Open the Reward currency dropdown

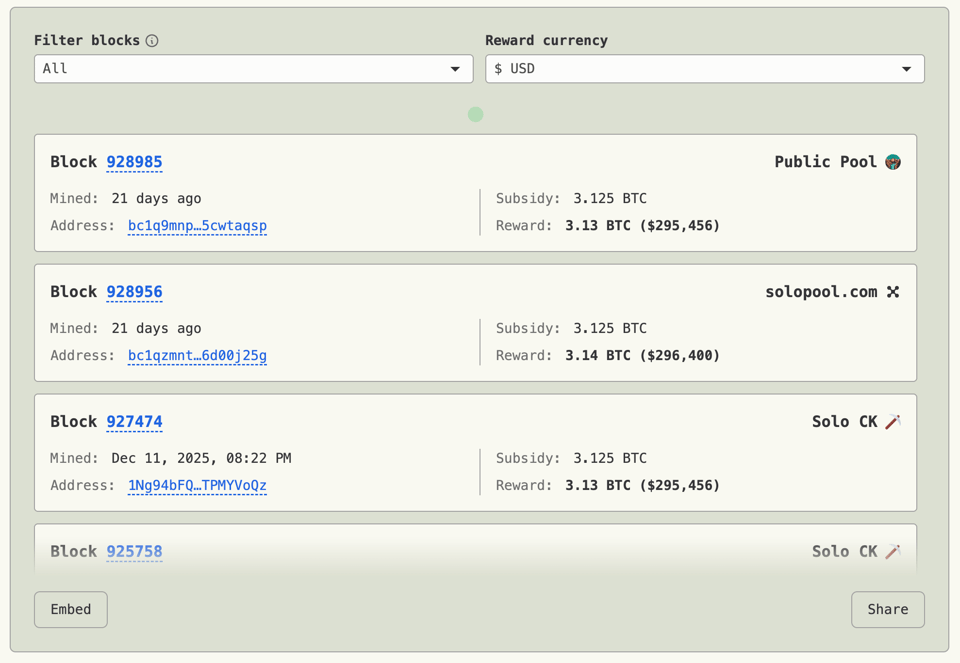[x=700, y=68]
